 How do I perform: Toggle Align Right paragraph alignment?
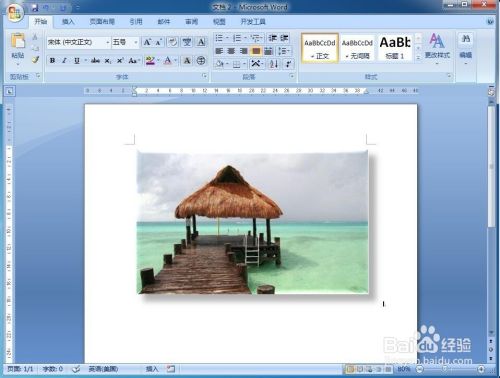(244, 51)
